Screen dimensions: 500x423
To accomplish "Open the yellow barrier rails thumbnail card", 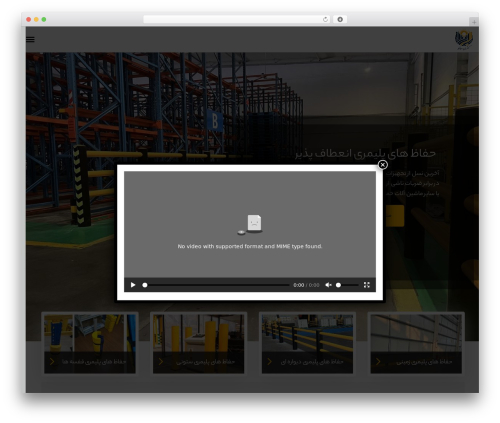I will click(x=307, y=344).
